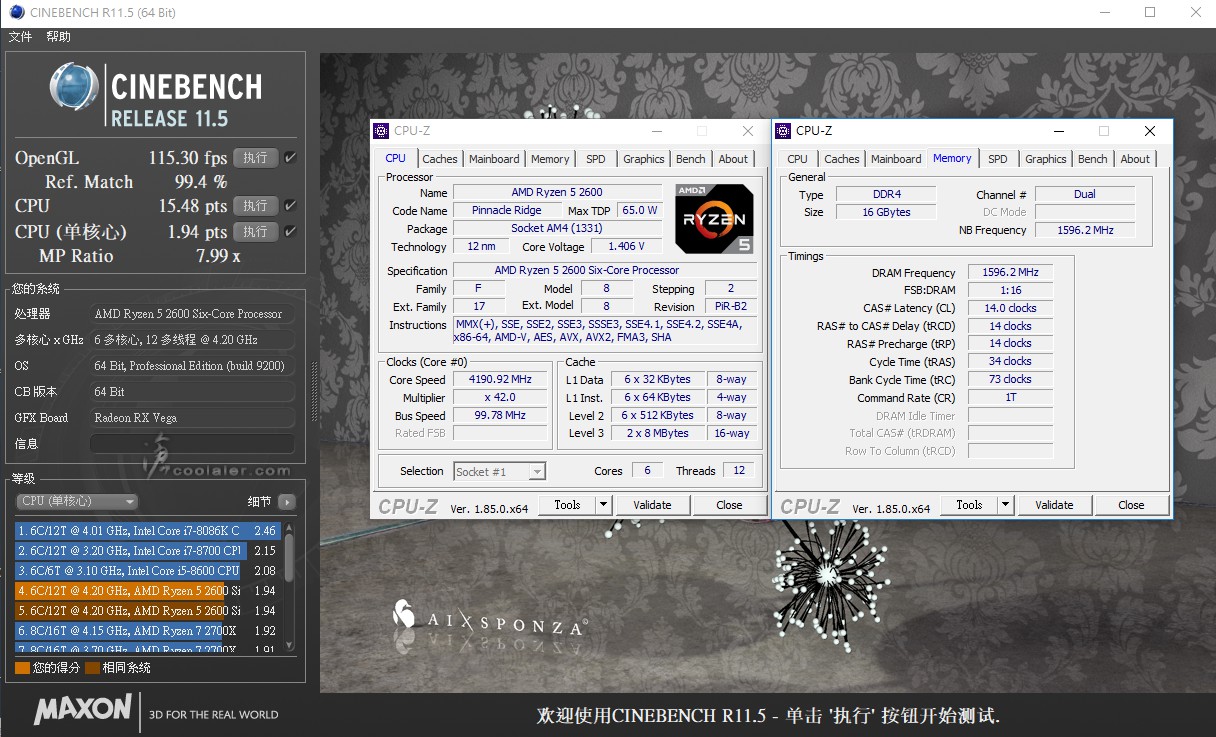The height and width of the screenshot is (737, 1216).
Task: Click the Cinebench logo sphere icon
Action: (75, 87)
